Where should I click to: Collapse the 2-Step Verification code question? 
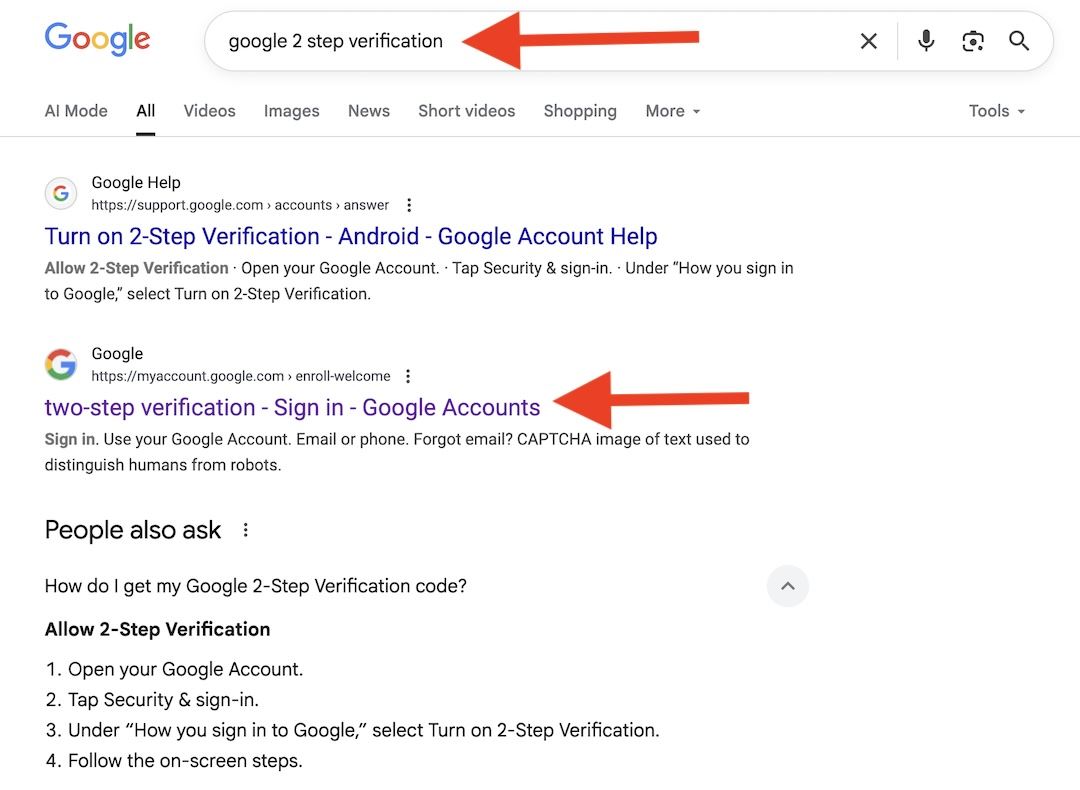[x=788, y=586]
